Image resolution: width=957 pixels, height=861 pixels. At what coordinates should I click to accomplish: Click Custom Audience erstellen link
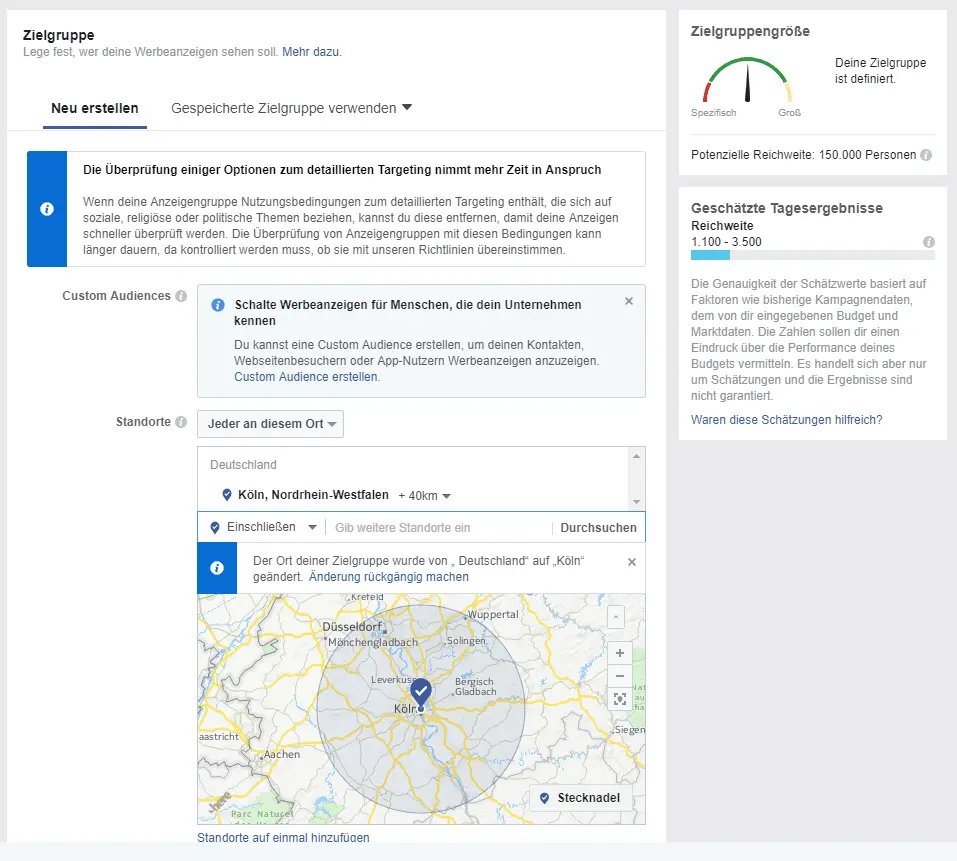[305, 377]
